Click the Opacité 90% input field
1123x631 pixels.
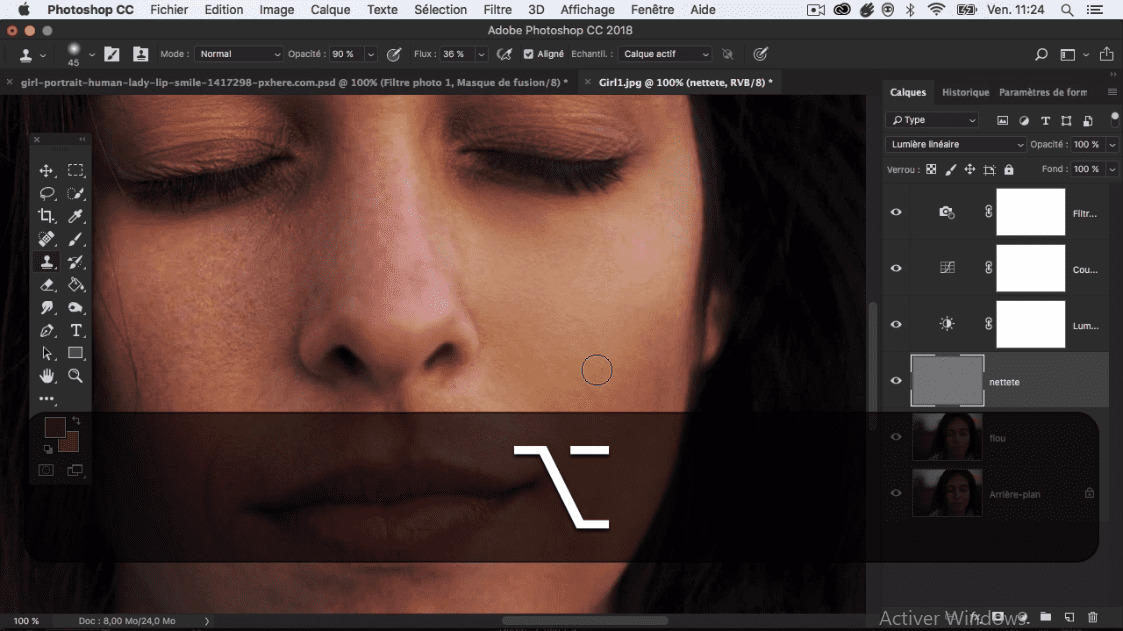click(344, 54)
